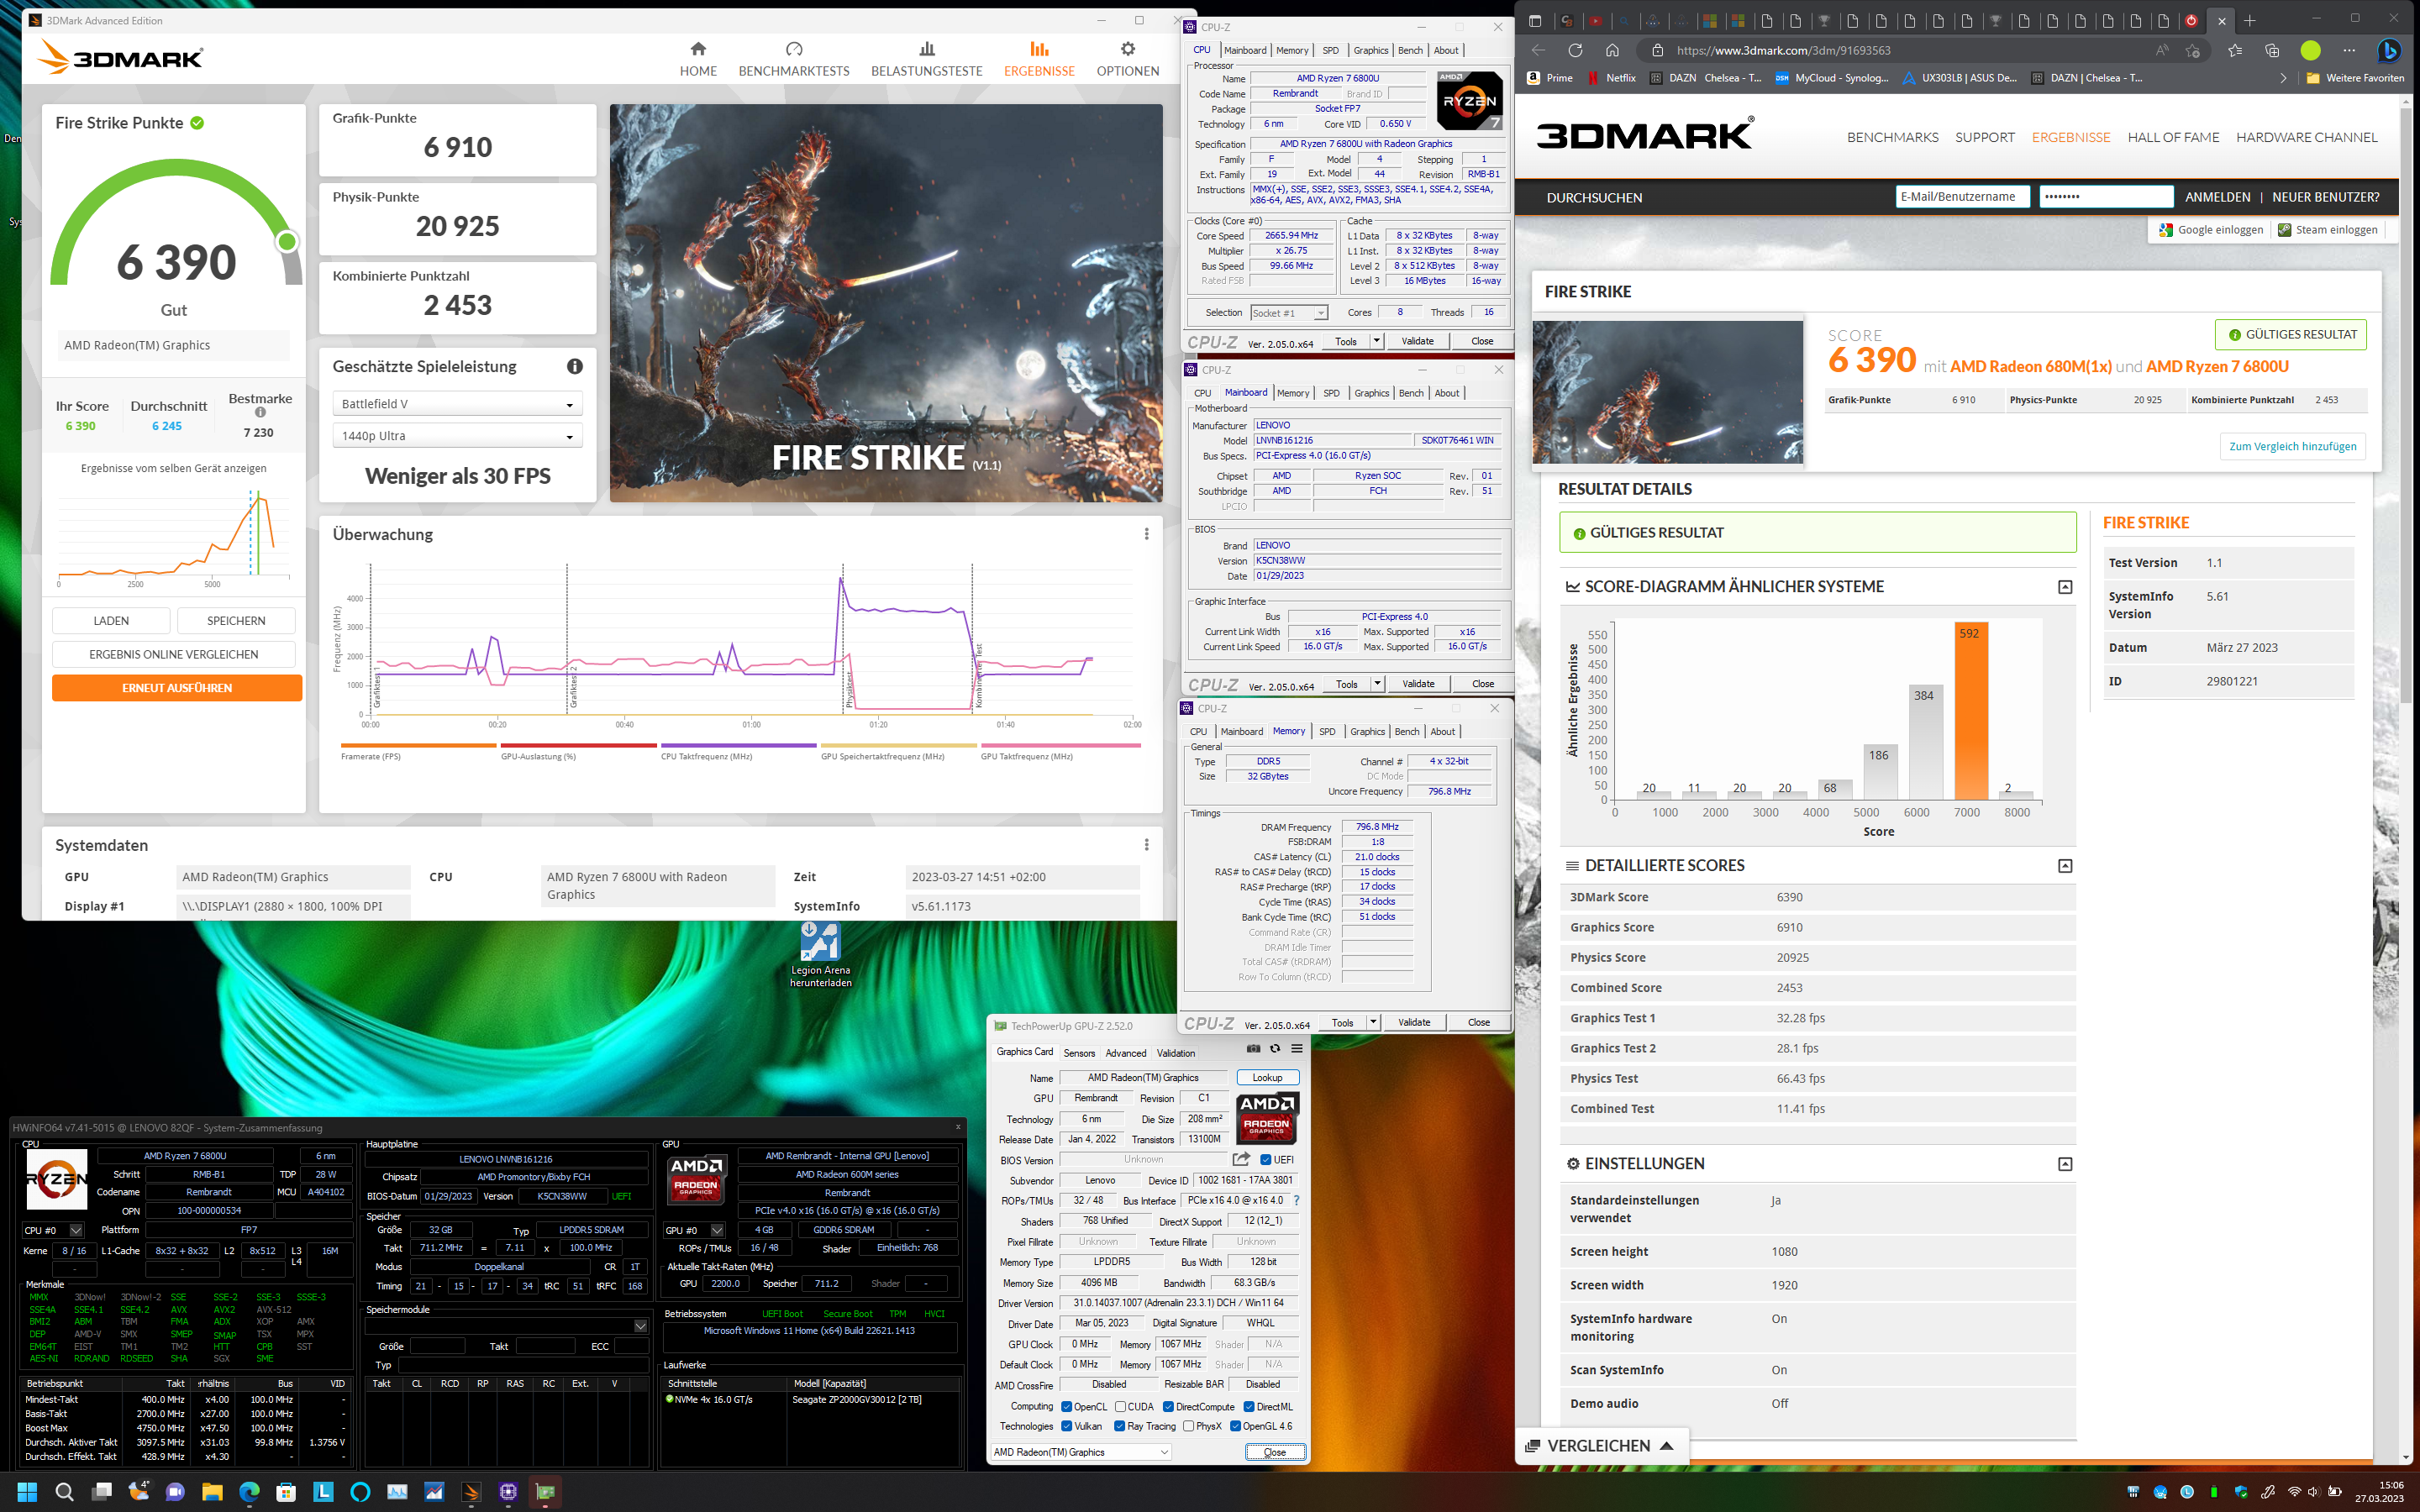Open HARDWARE CHANNEL on 3DMark website
Image resolution: width=2420 pixels, height=1512 pixels.
[2306, 137]
